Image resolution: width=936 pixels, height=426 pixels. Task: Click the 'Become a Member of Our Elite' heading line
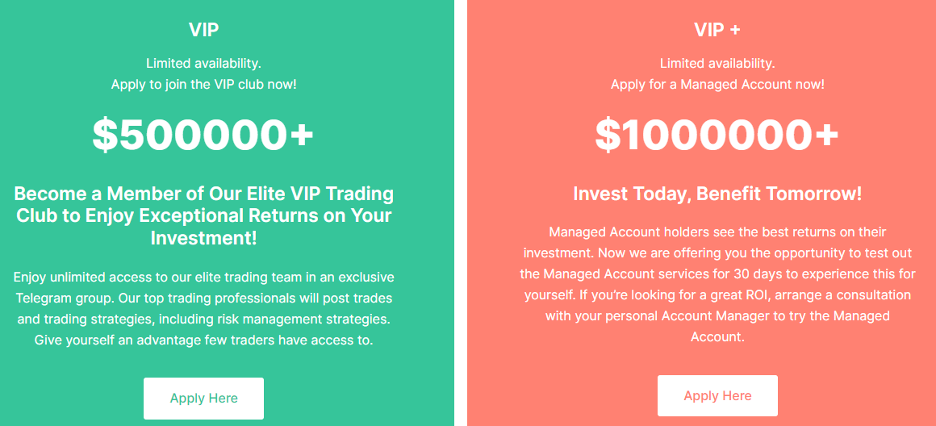coord(204,194)
